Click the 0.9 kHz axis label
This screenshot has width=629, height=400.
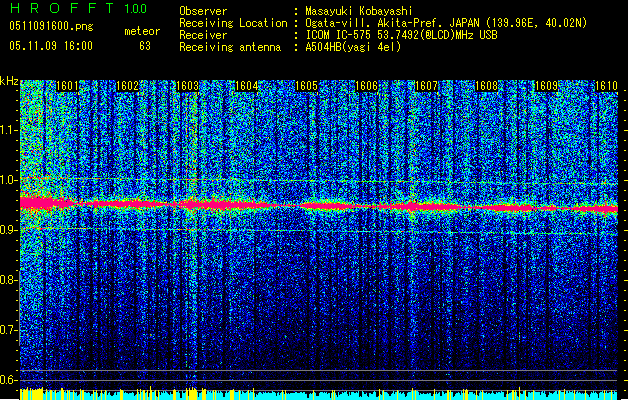pyautogui.click(x=9, y=230)
